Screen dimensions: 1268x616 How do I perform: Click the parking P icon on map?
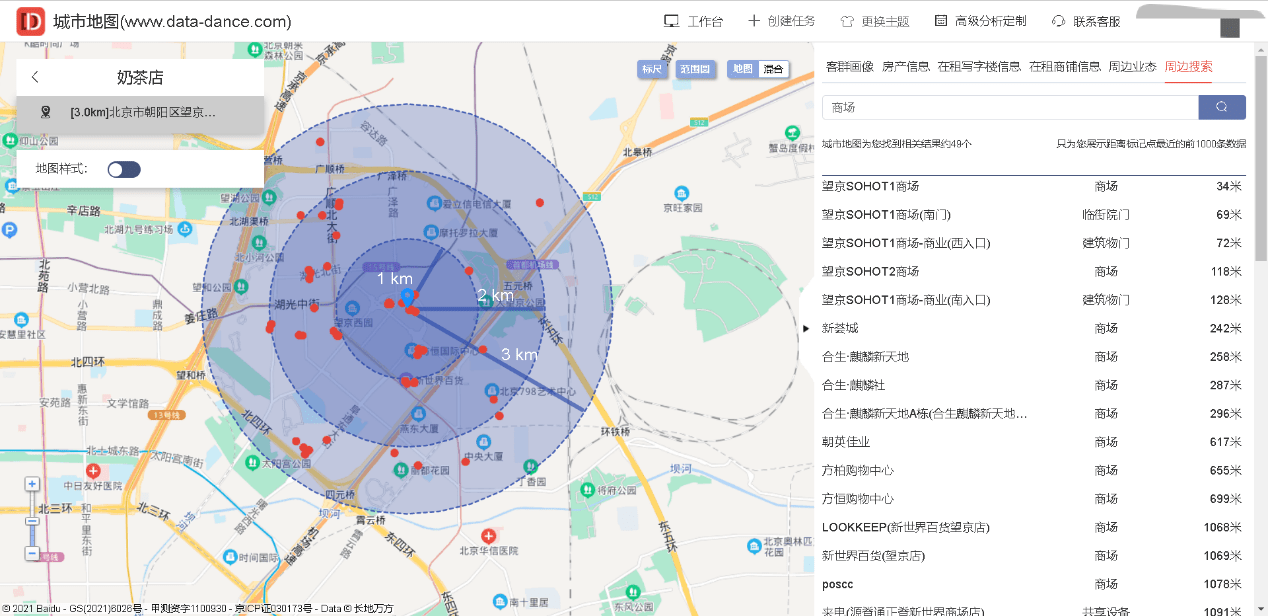click(x=9, y=230)
